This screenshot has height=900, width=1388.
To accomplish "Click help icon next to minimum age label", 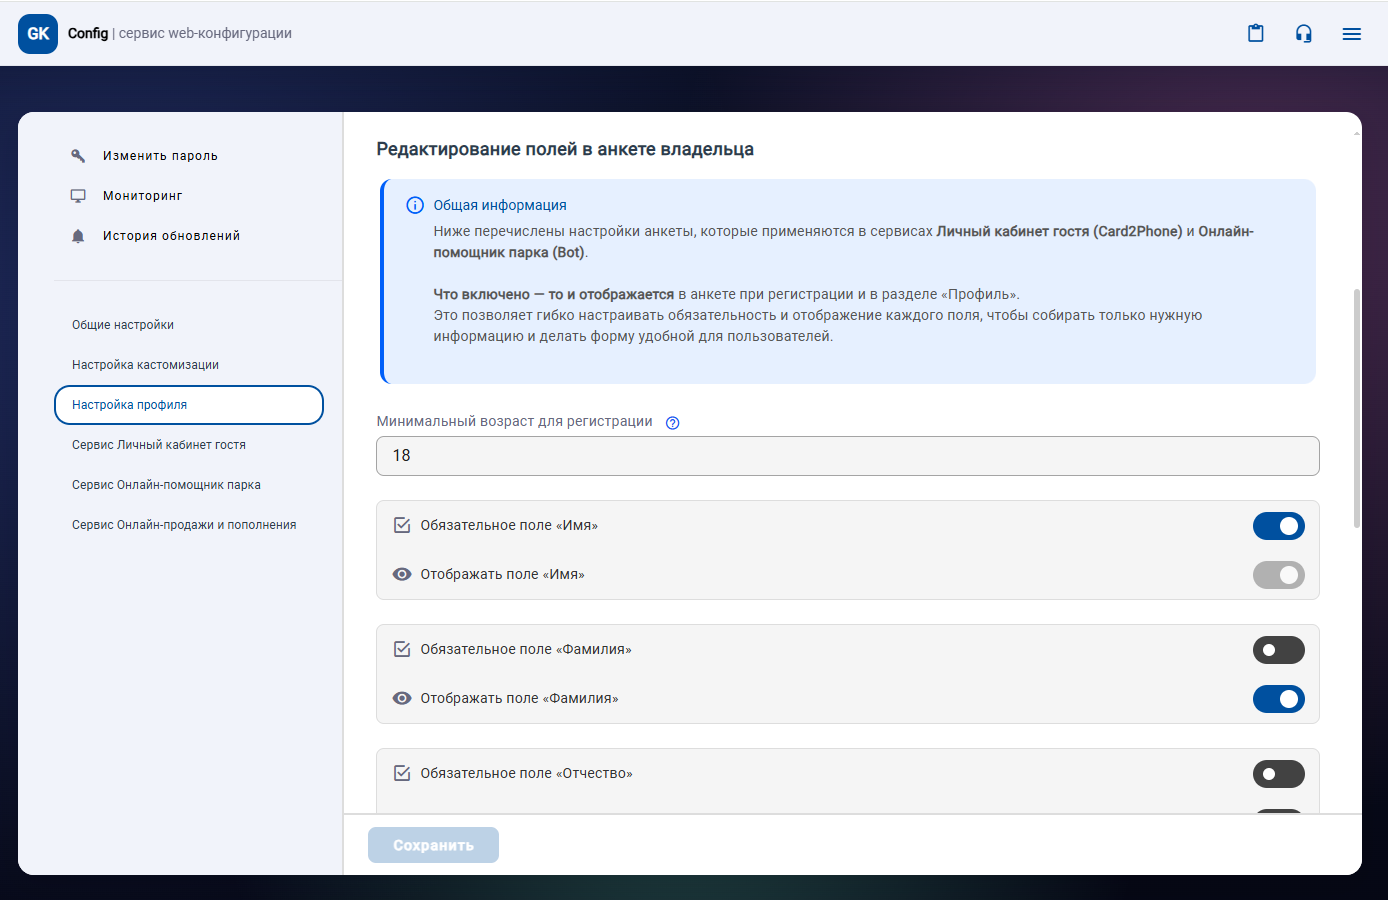I will (x=673, y=423).
